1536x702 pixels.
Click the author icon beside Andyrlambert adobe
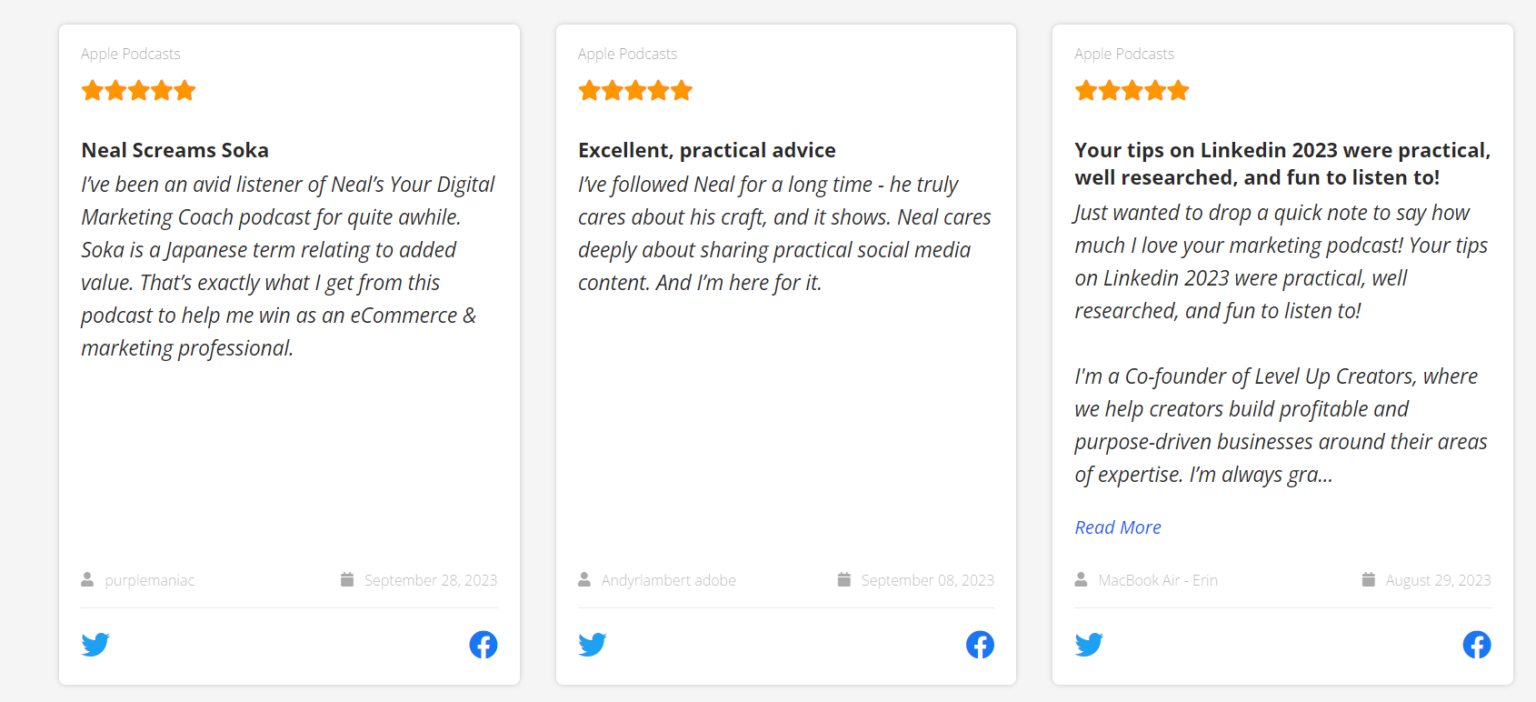[584, 578]
